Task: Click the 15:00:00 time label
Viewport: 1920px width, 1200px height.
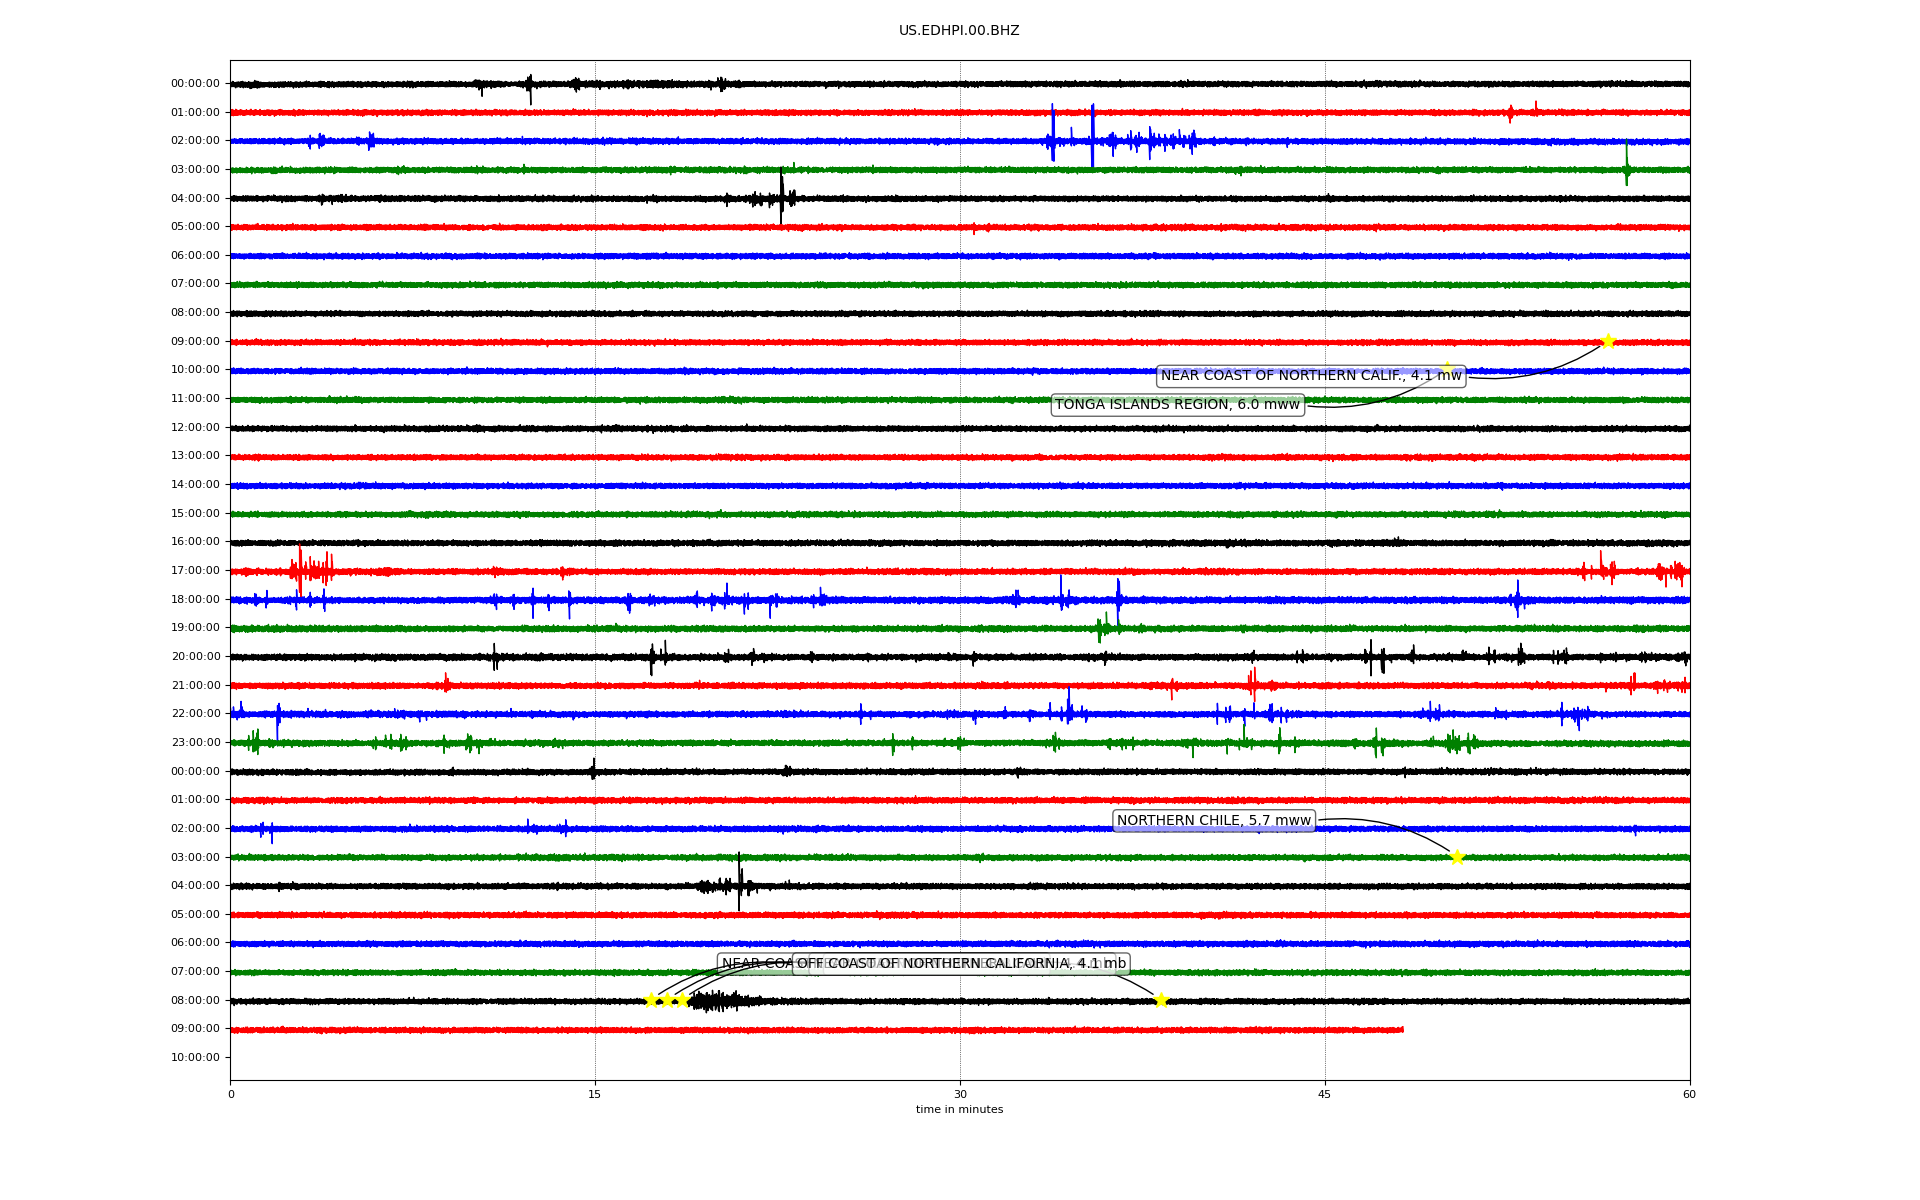Action: 195,514
